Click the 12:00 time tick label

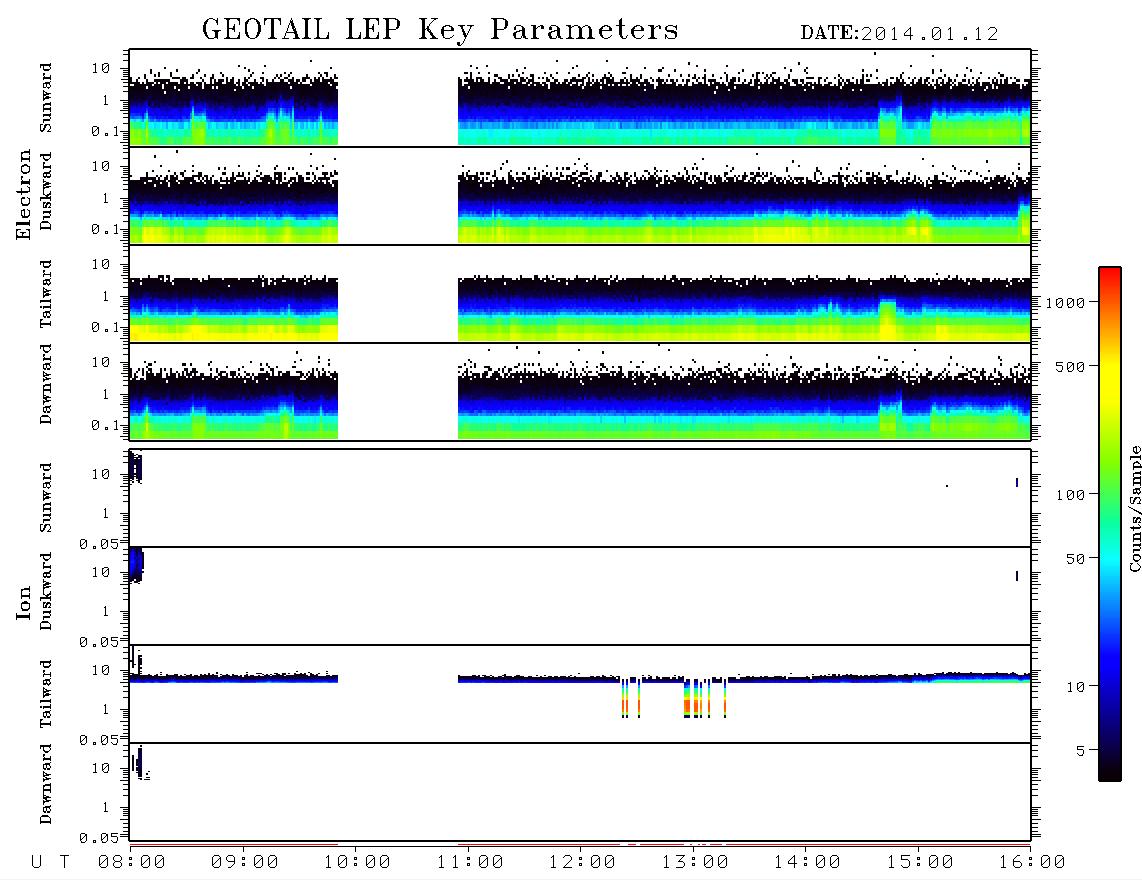(x=582, y=863)
